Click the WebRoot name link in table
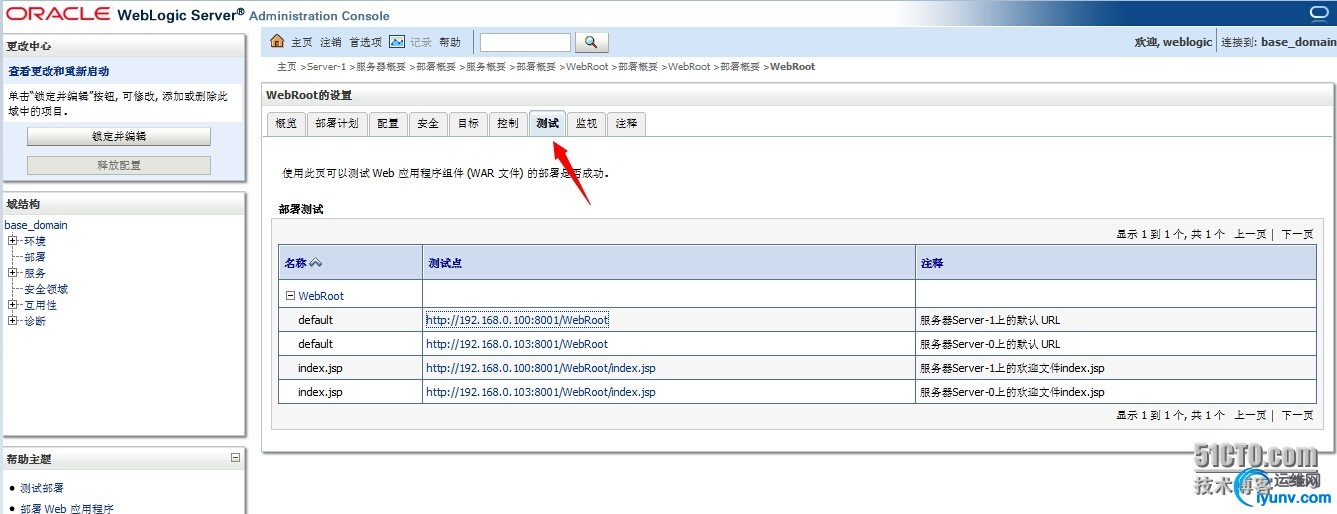Image resolution: width=1337 pixels, height=514 pixels. point(321,296)
